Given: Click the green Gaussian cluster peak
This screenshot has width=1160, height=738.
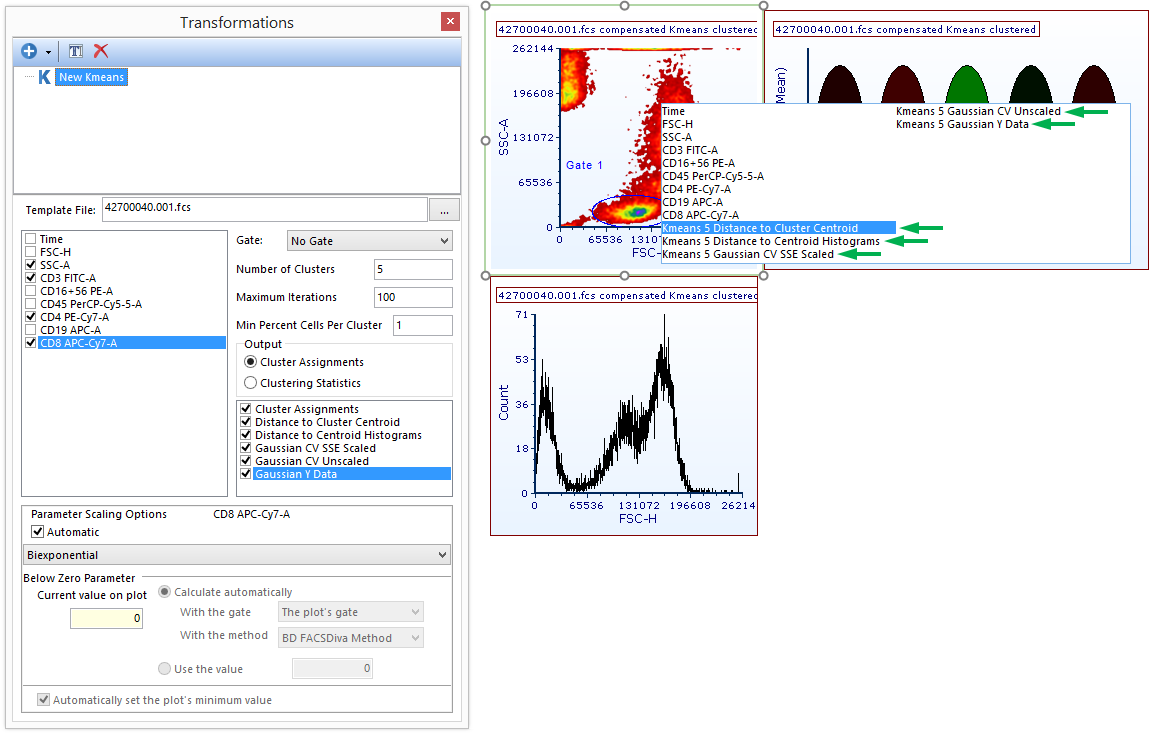Looking at the screenshot, I should pyautogui.click(x=966, y=85).
